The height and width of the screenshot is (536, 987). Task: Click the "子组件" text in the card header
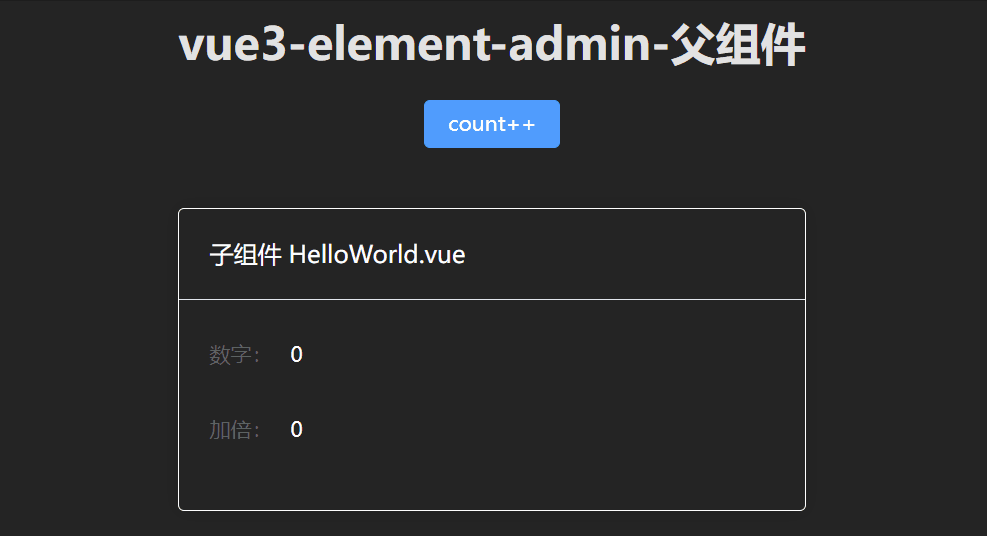(245, 255)
